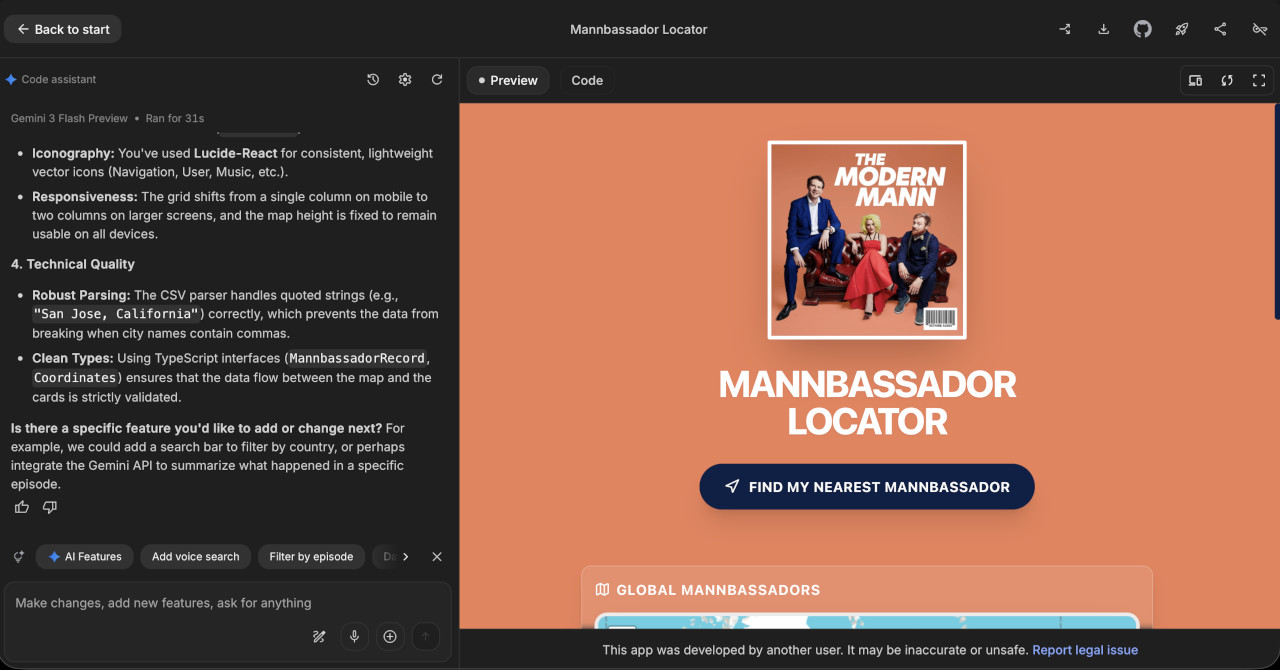
Task: Give the response a thumbs down
Action: (x=50, y=507)
